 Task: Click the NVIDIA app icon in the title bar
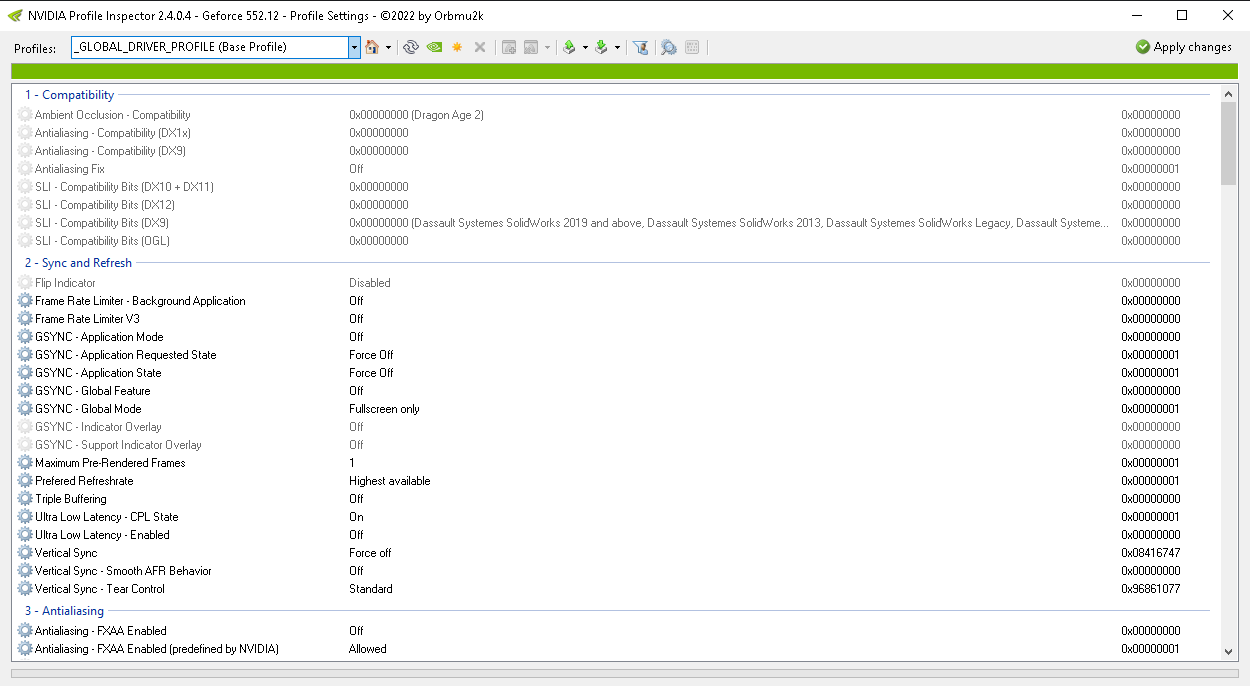click(15, 15)
